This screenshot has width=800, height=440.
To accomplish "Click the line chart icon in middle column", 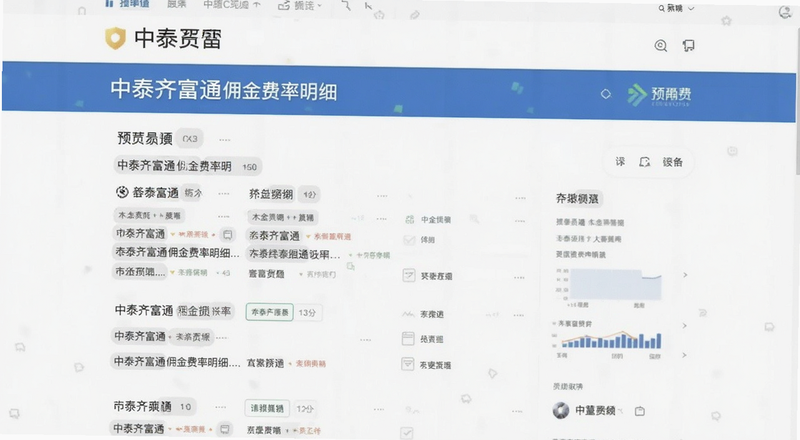I will tap(408, 314).
